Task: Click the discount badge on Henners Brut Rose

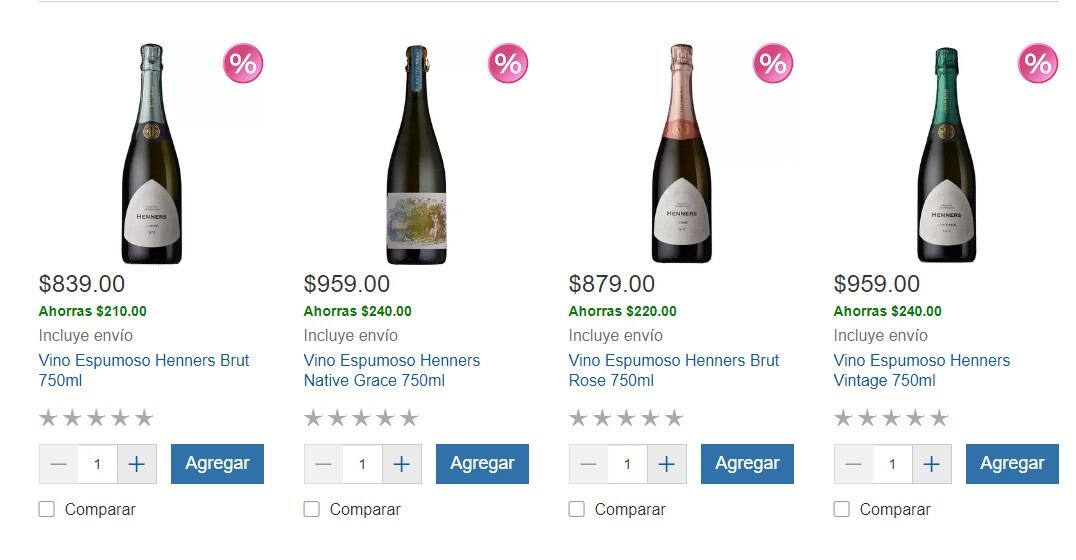Action: coord(773,64)
